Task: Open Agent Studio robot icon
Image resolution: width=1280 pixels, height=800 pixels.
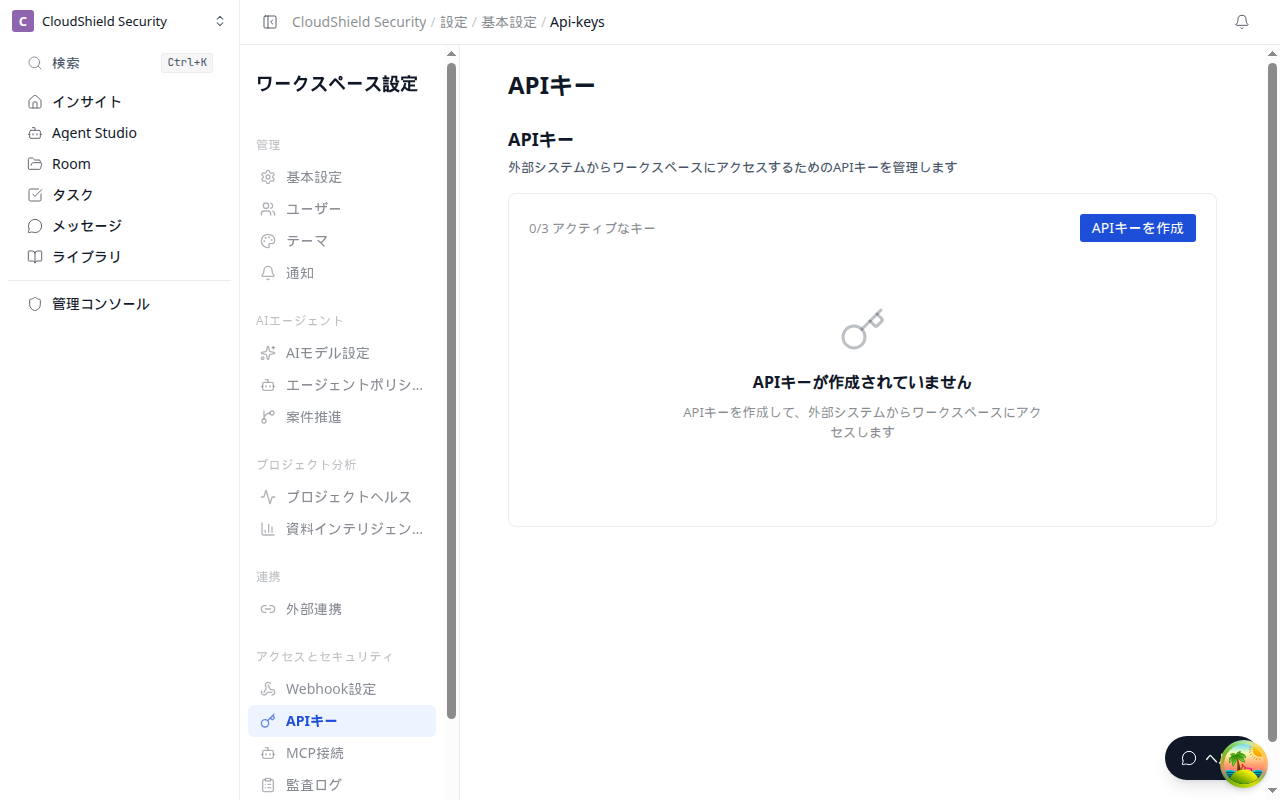Action: click(x=35, y=133)
